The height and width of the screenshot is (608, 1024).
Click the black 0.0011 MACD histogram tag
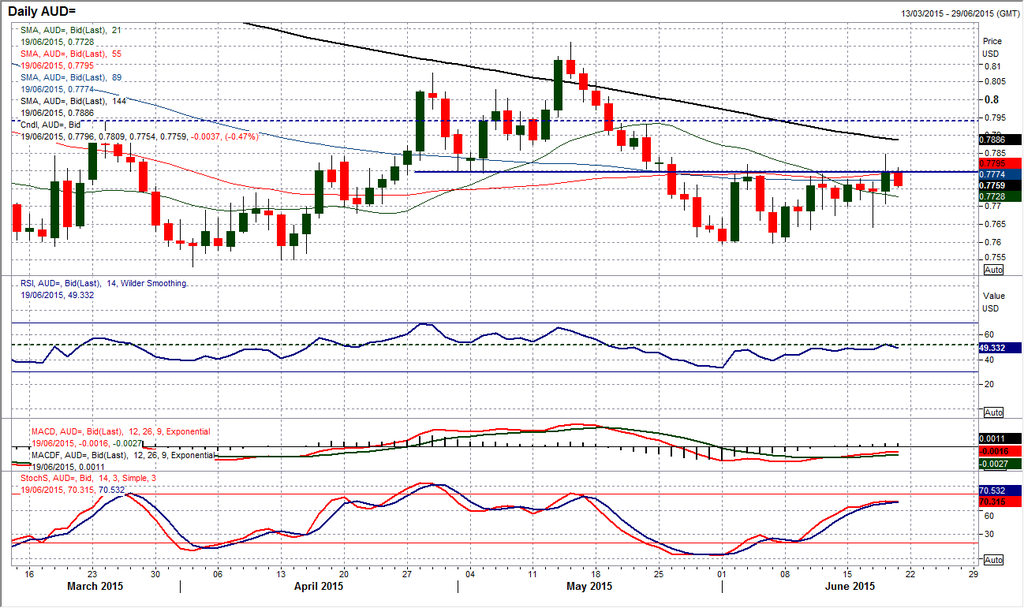tap(1000, 440)
